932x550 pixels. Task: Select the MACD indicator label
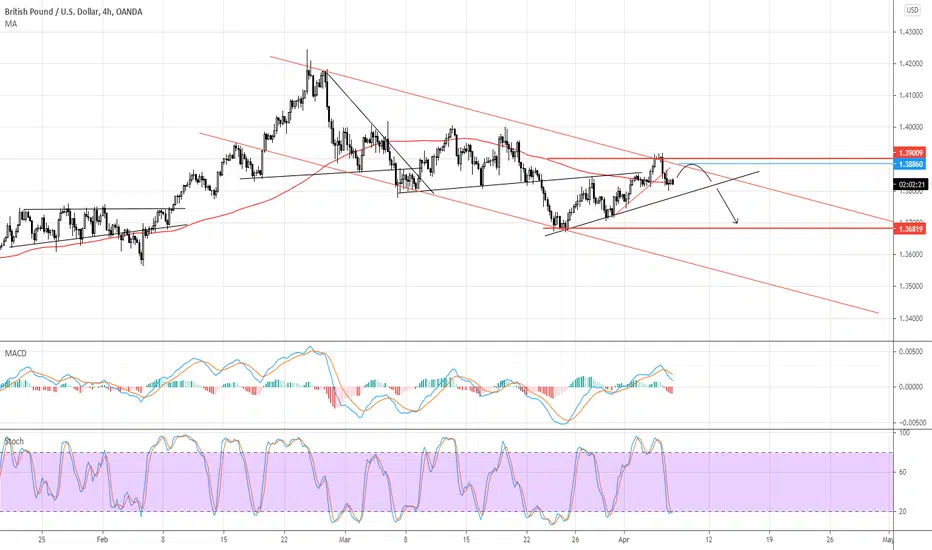pos(15,353)
